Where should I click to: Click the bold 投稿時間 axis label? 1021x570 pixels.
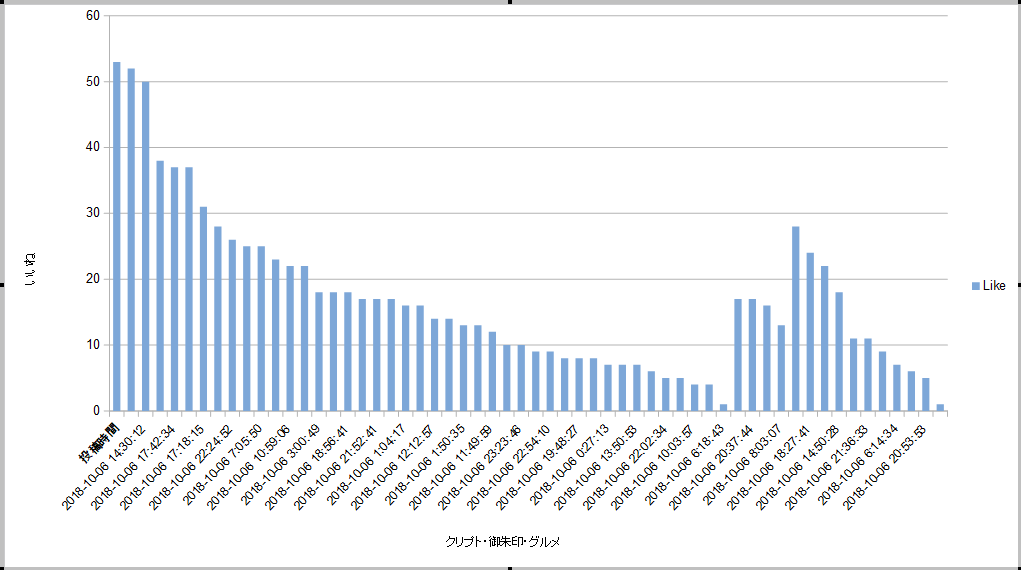pyautogui.click(x=101, y=441)
